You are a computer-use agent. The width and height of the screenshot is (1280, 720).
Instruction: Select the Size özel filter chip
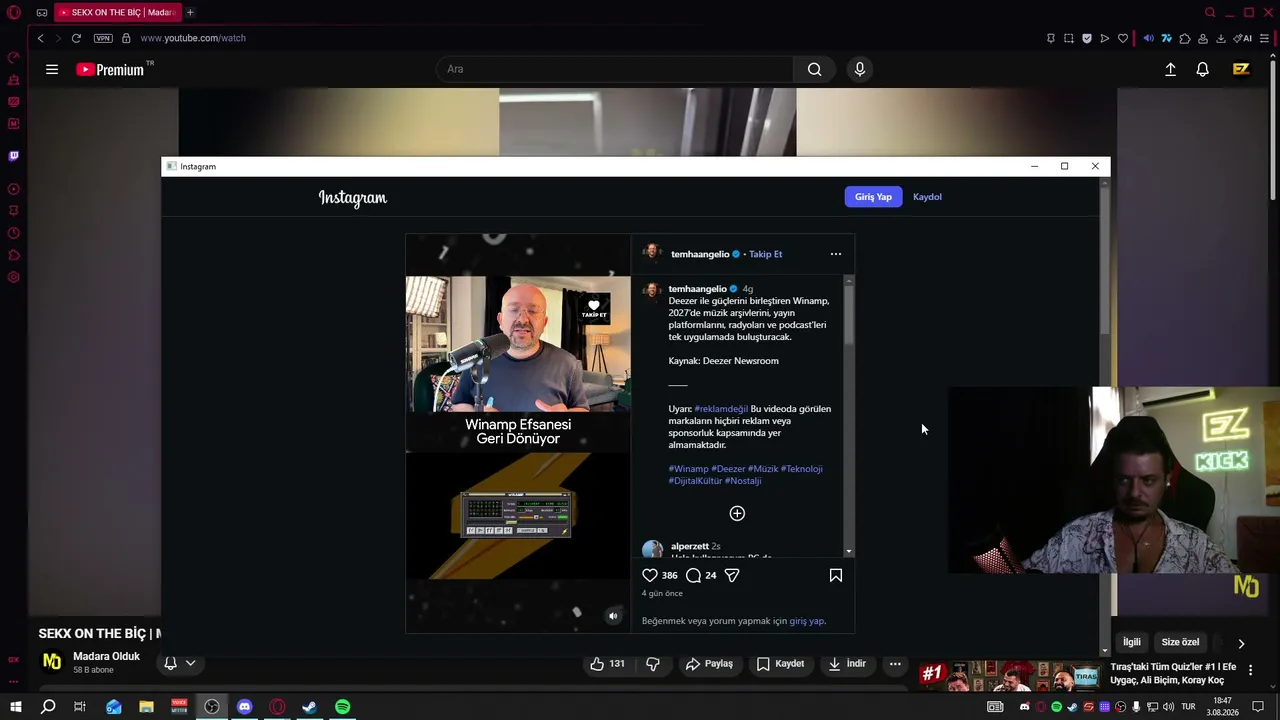pos(1180,642)
